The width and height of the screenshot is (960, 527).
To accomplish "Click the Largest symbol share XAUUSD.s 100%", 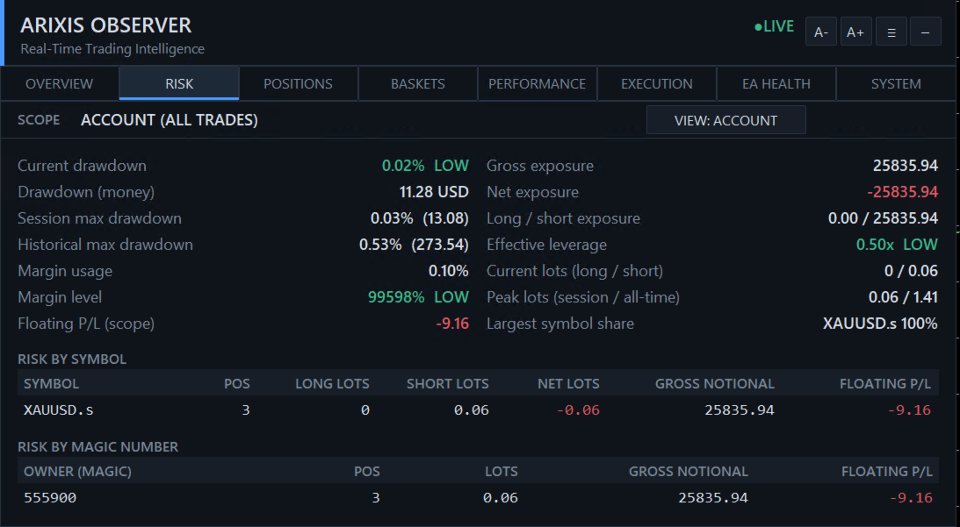I will pos(880,324).
